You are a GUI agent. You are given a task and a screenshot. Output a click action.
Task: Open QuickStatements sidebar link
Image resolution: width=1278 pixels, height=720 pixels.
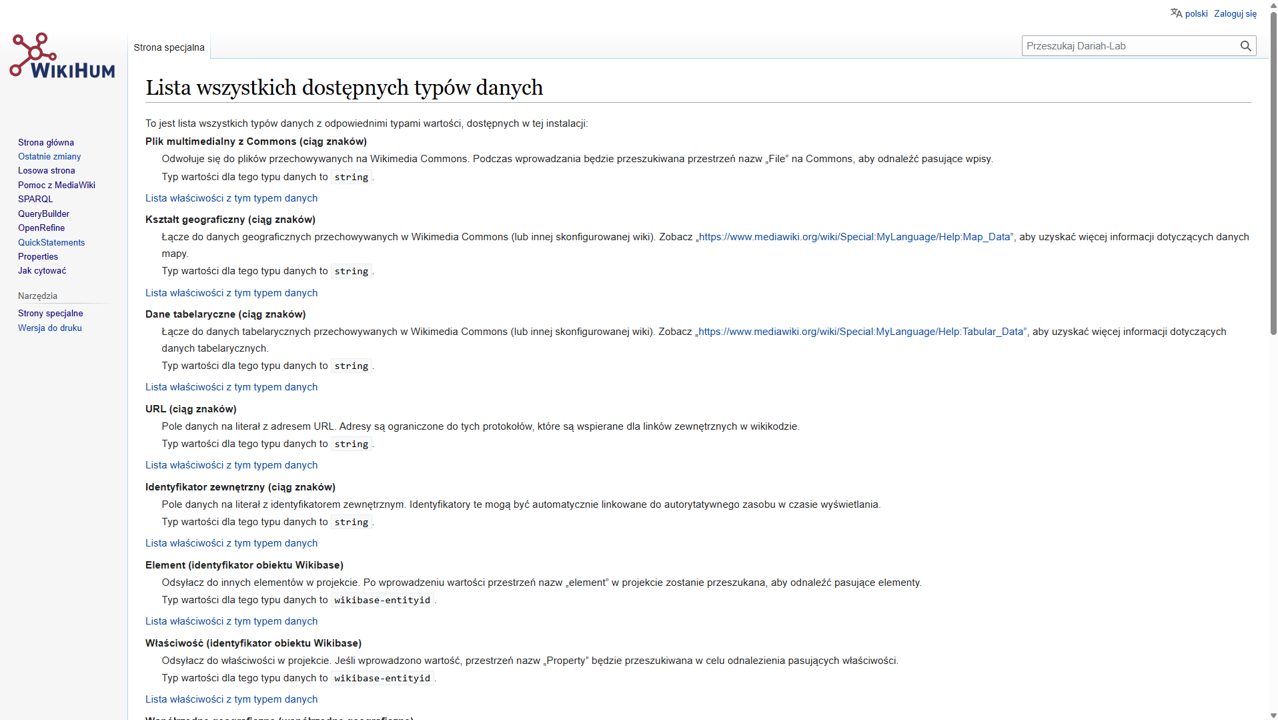pos(51,242)
